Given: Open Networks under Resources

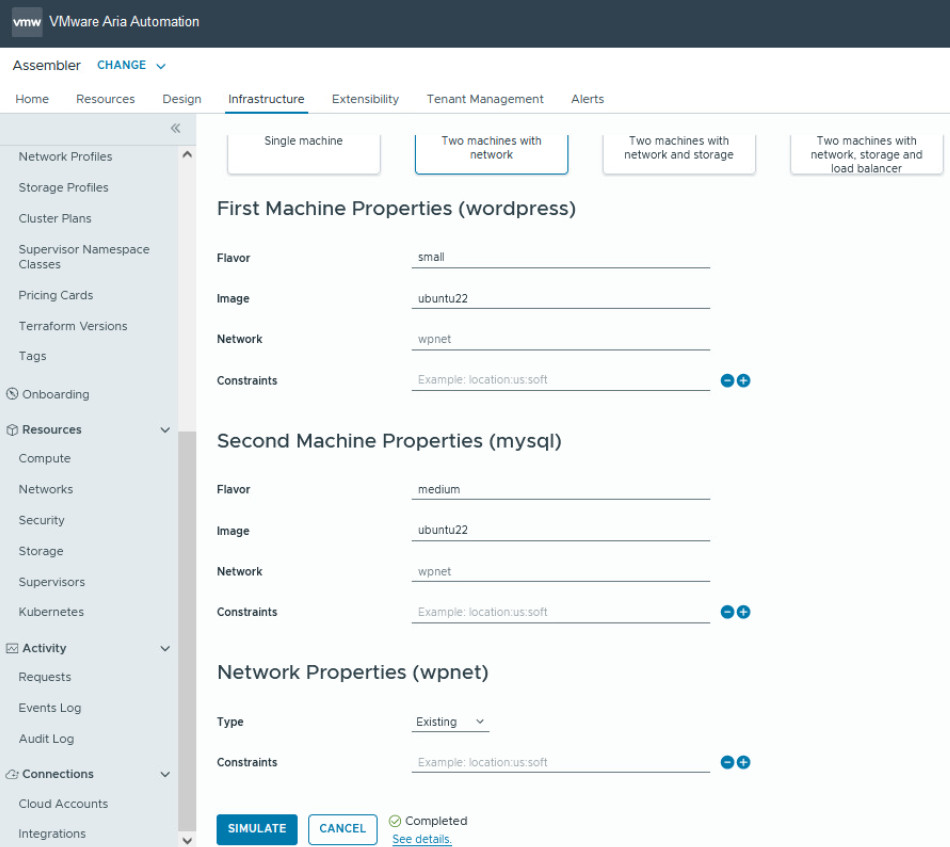Looking at the screenshot, I should [x=46, y=490].
